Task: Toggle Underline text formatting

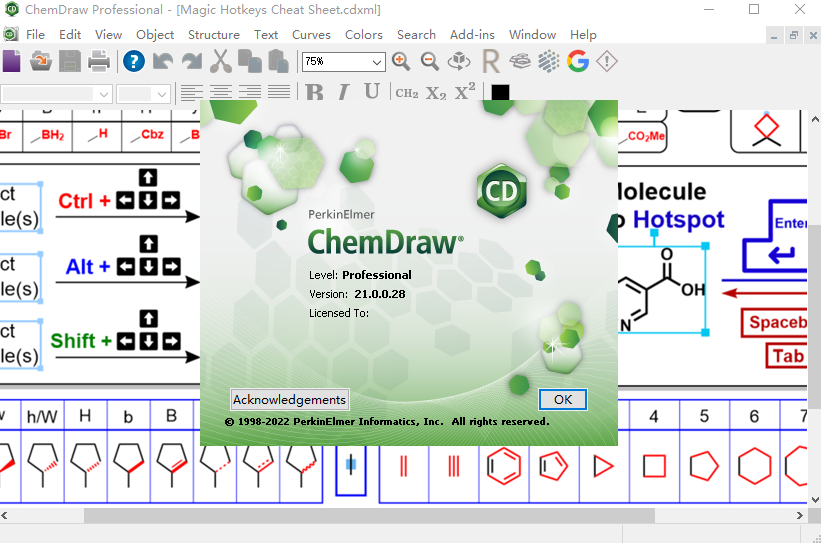Action: pyautogui.click(x=372, y=92)
